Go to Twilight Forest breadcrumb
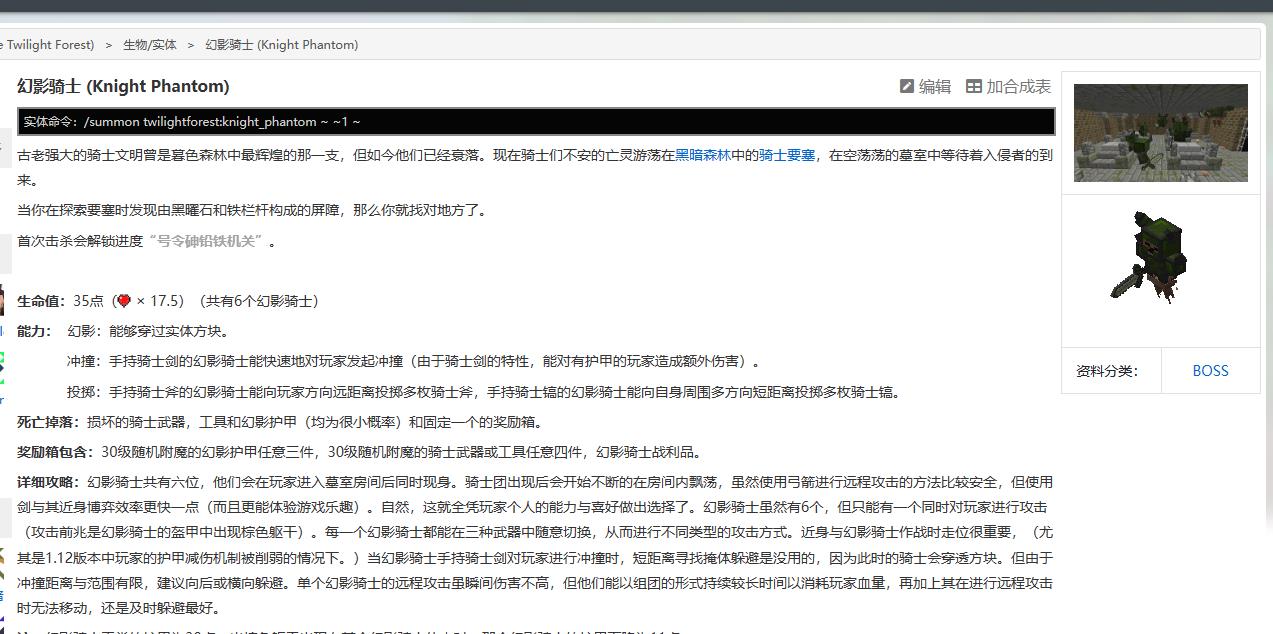Screen dimensions: 1273x634 point(47,45)
